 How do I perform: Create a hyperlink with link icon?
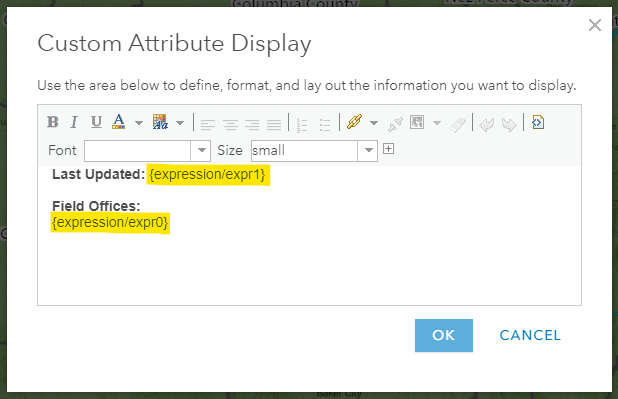coord(354,122)
